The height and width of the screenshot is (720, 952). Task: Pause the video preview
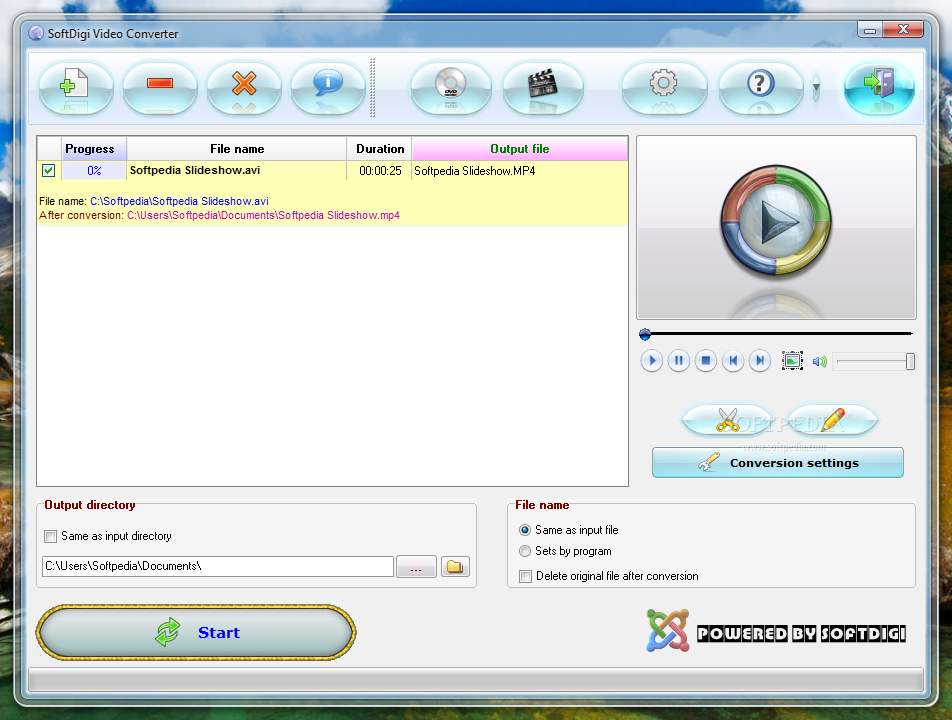(679, 361)
